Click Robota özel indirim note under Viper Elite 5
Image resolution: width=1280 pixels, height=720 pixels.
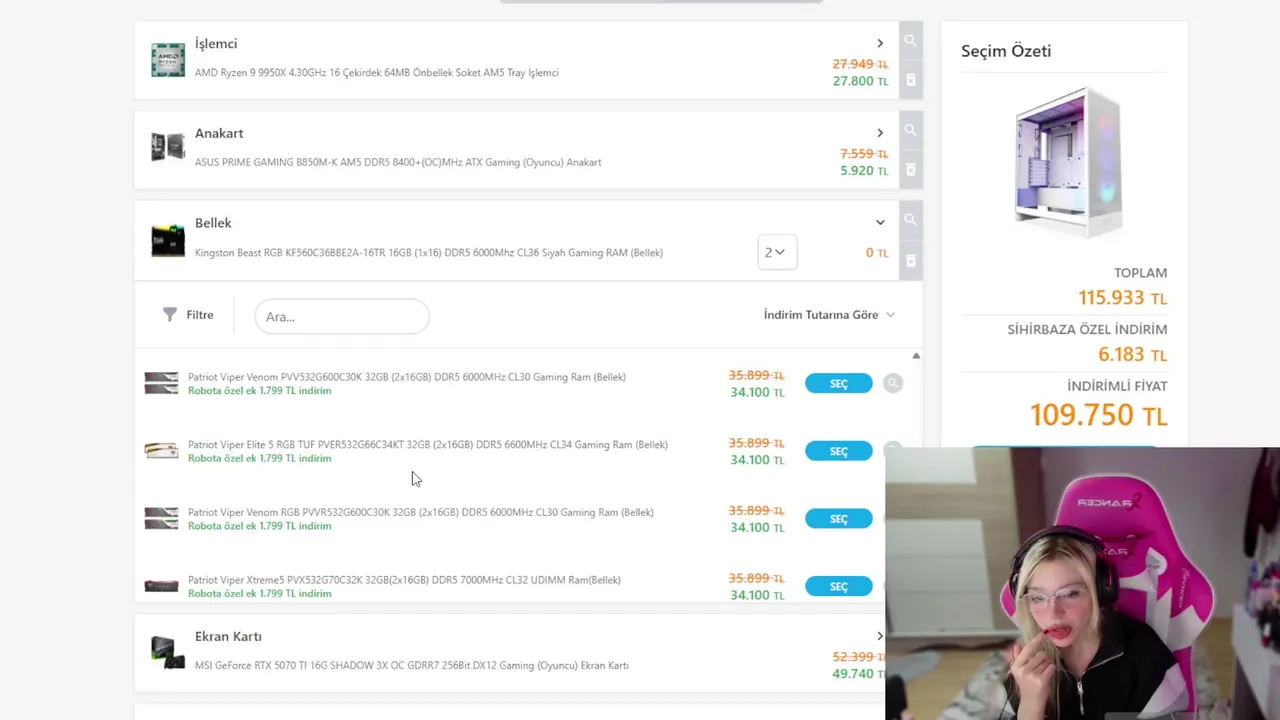pyautogui.click(x=260, y=458)
